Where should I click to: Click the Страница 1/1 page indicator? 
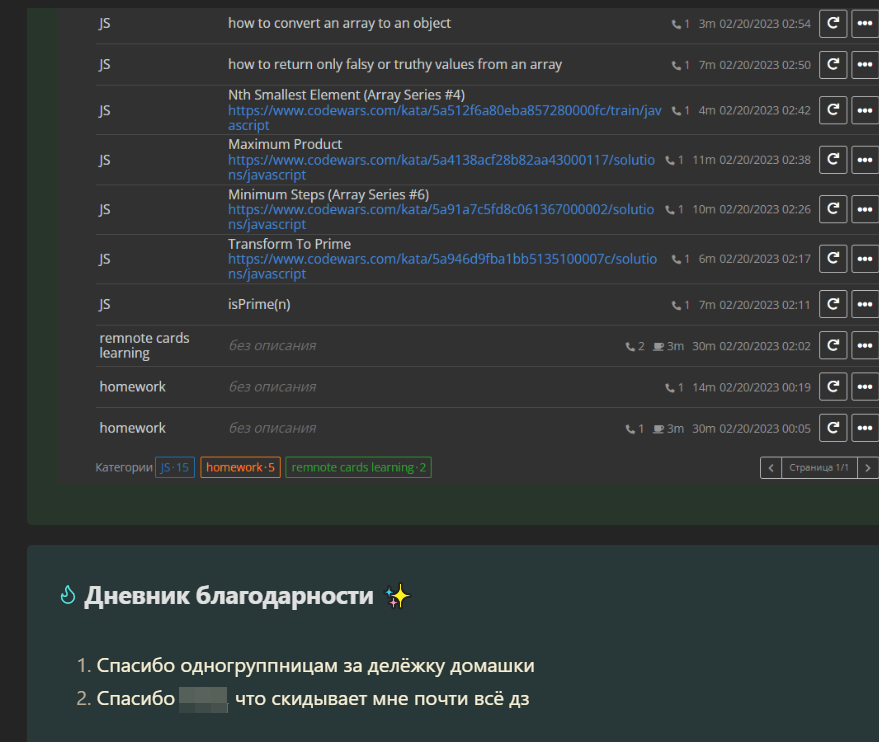coord(818,467)
